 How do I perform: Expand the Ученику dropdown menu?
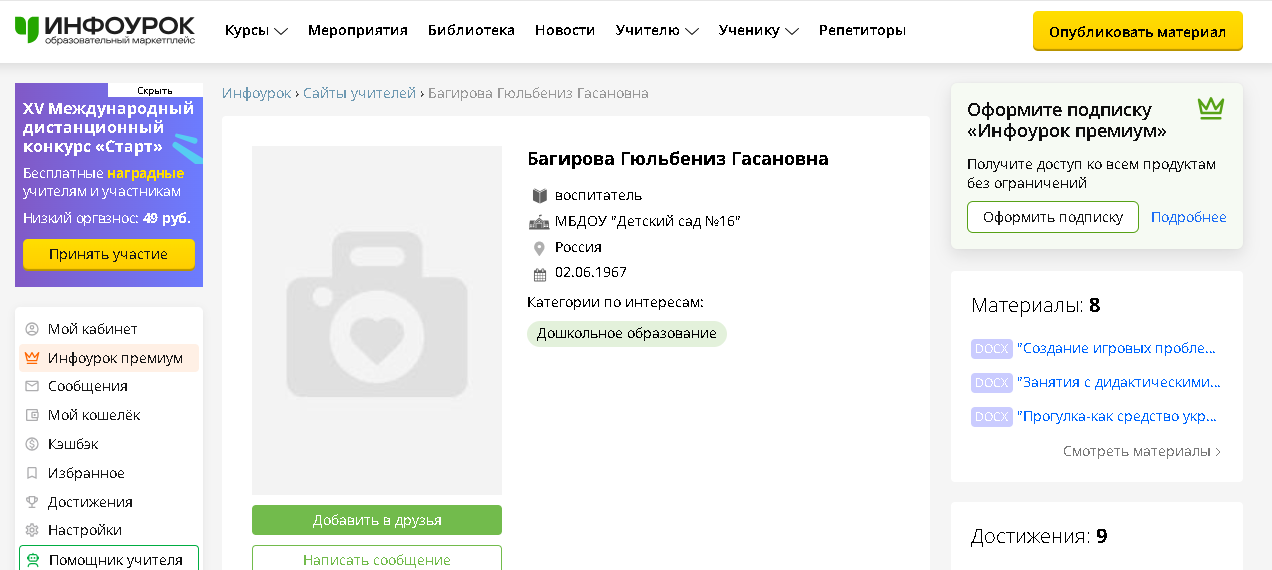click(x=759, y=30)
